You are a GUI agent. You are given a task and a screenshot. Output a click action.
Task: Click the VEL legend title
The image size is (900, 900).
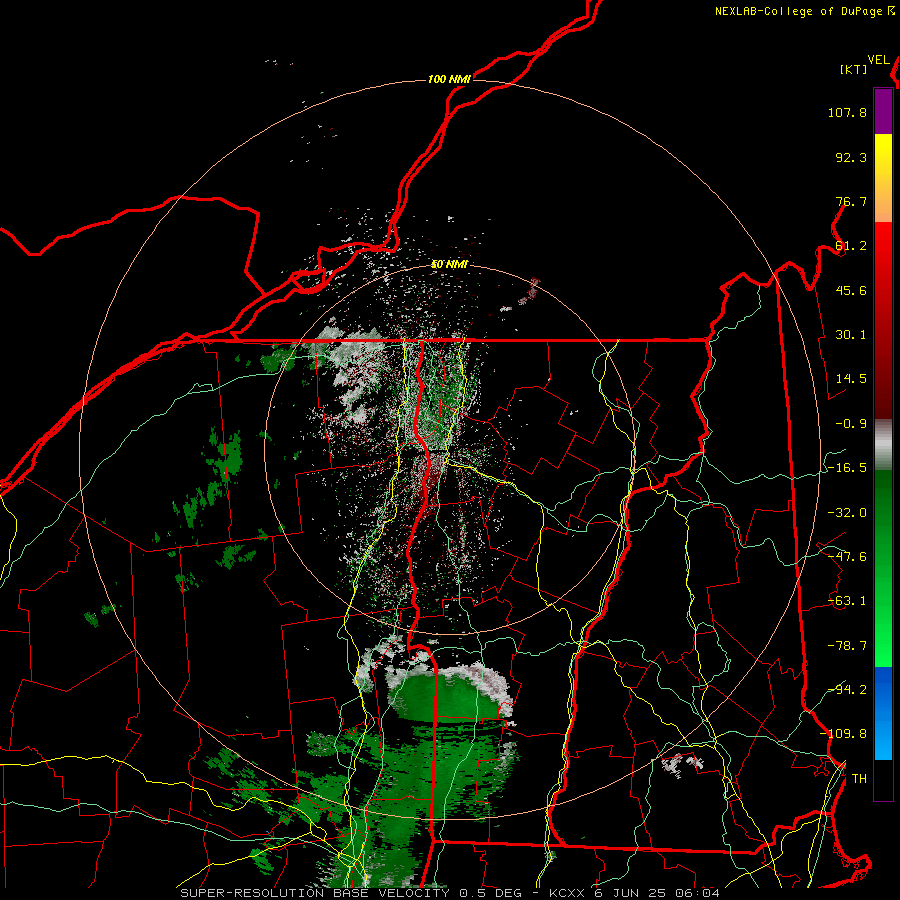[878, 60]
